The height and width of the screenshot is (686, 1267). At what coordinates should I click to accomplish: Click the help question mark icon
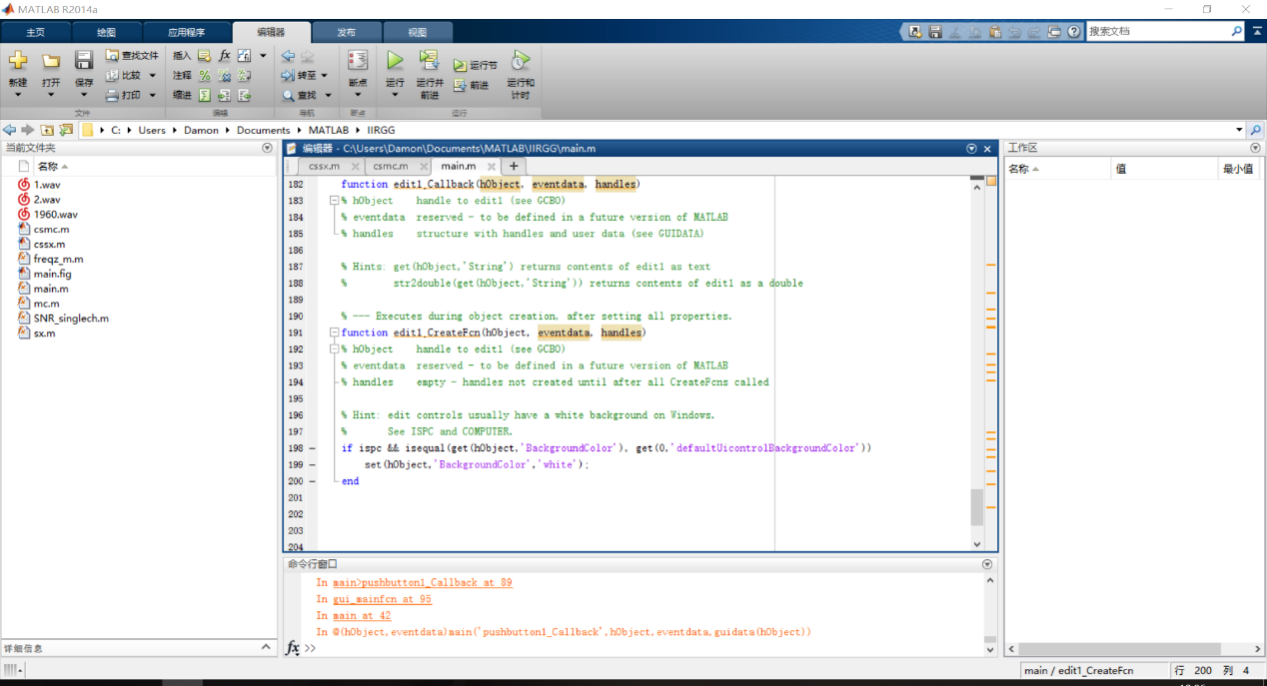tap(1074, 32)
